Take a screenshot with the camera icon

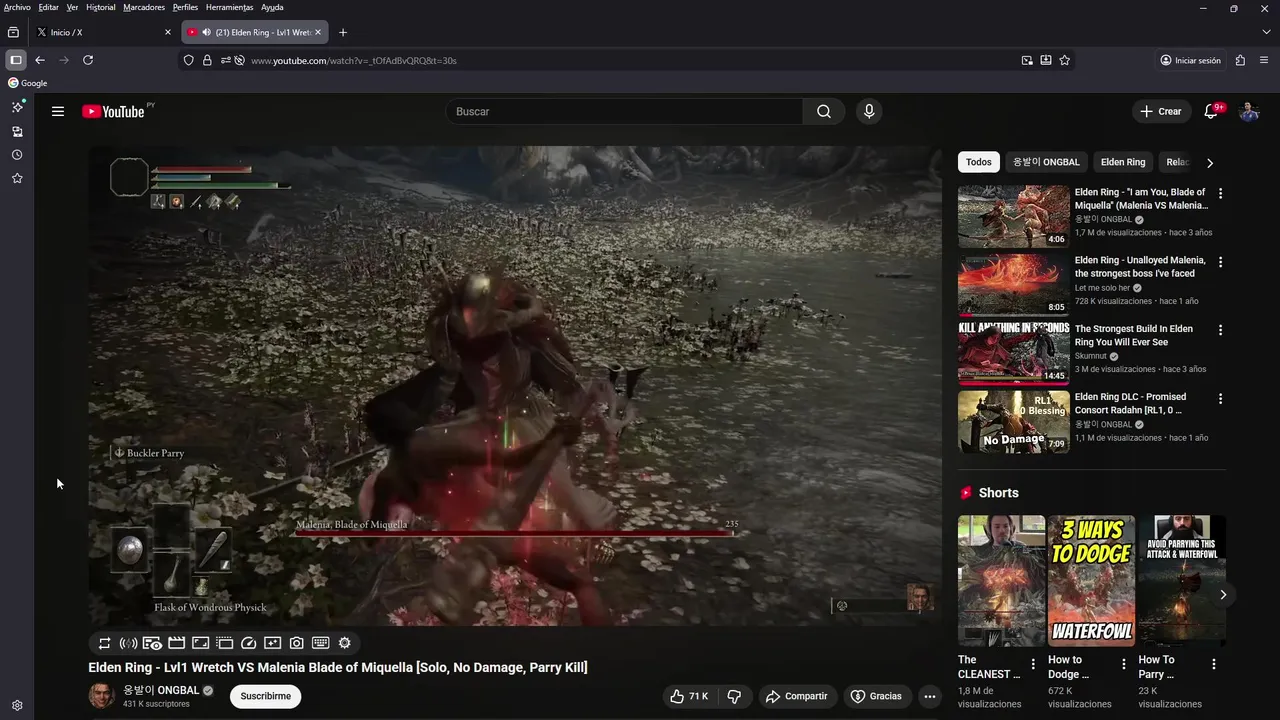(x=297, y=643)
